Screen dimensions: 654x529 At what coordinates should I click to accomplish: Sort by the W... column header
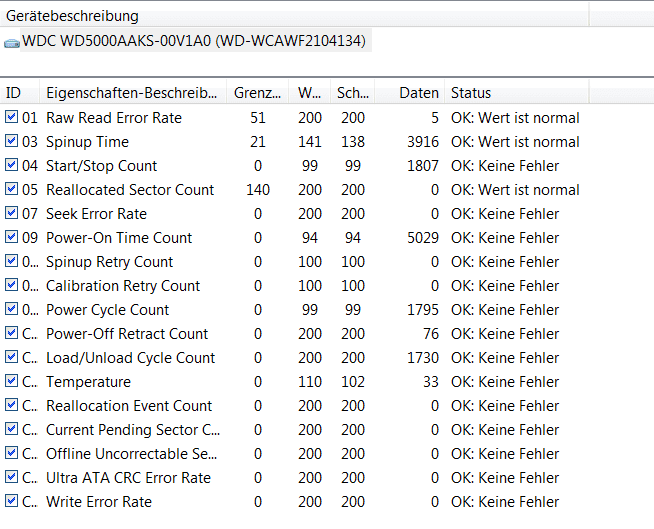point(309,93)
